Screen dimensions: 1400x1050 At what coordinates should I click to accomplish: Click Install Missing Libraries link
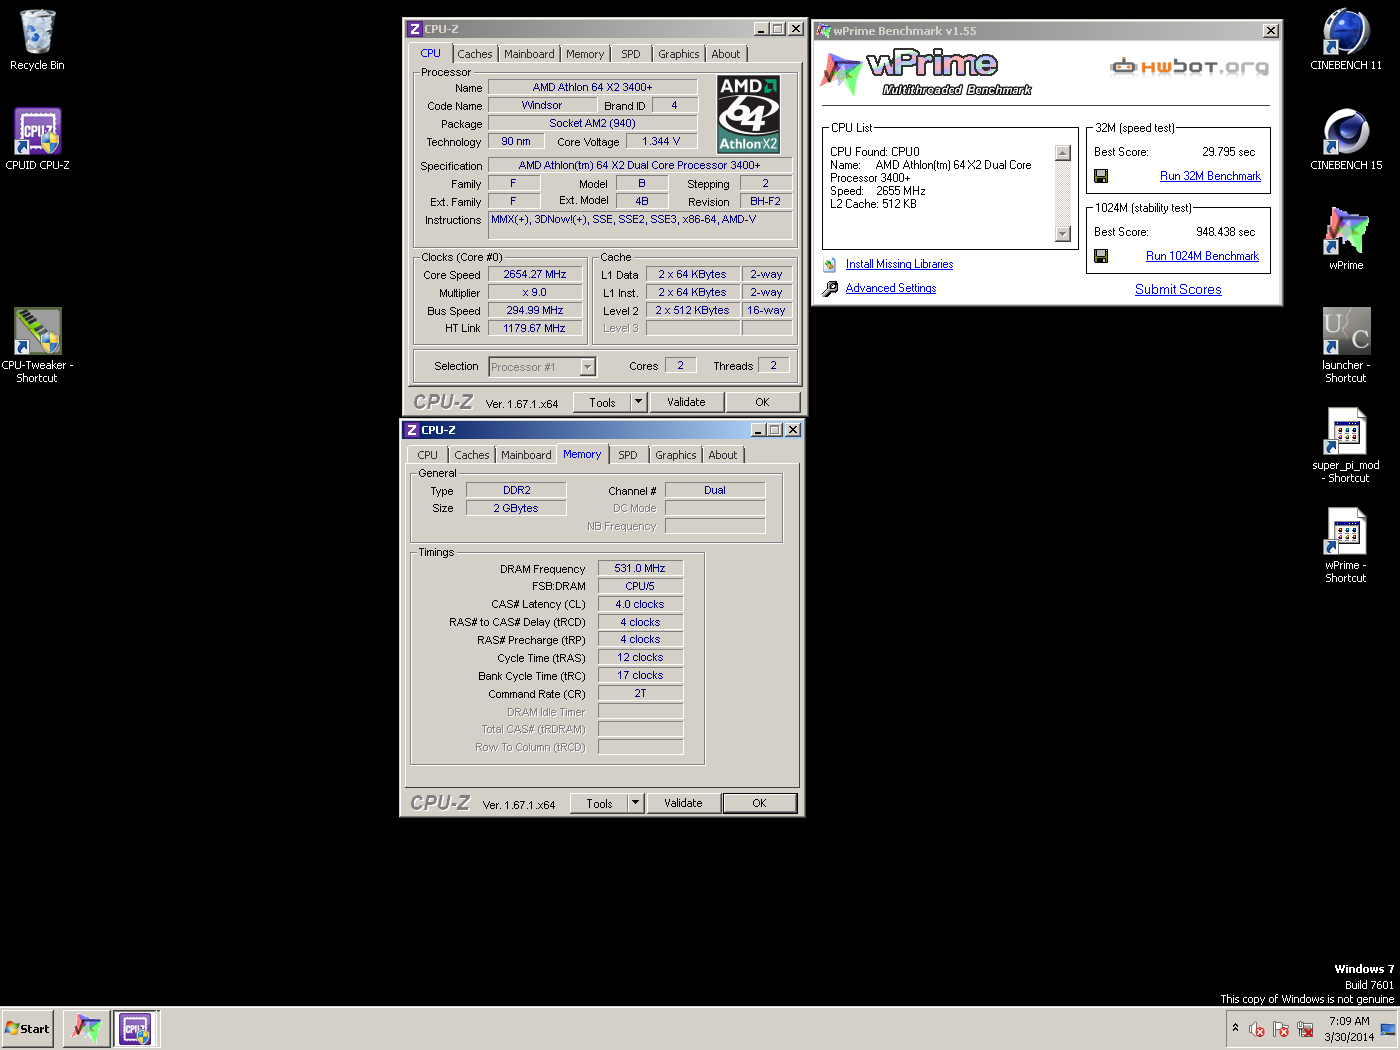899,265
